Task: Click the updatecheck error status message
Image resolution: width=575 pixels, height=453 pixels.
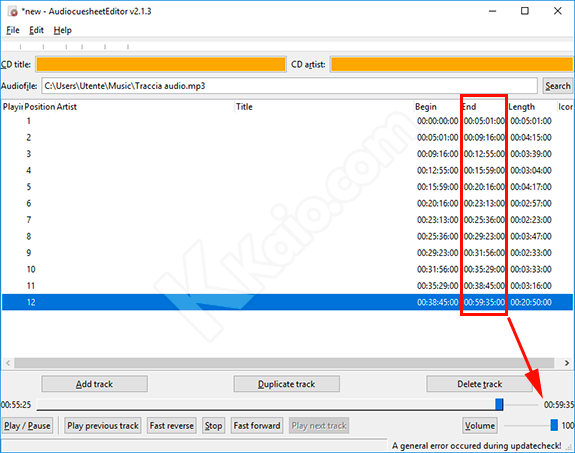Action: [x=476, y=446]
